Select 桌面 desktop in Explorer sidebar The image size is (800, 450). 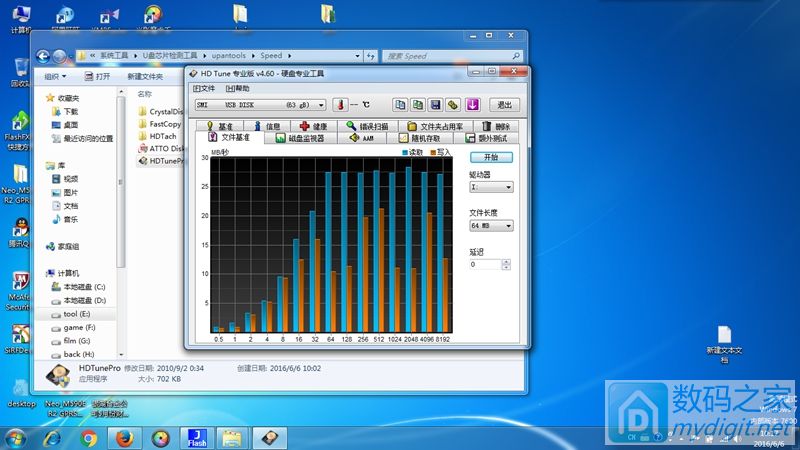coord(65,124)
